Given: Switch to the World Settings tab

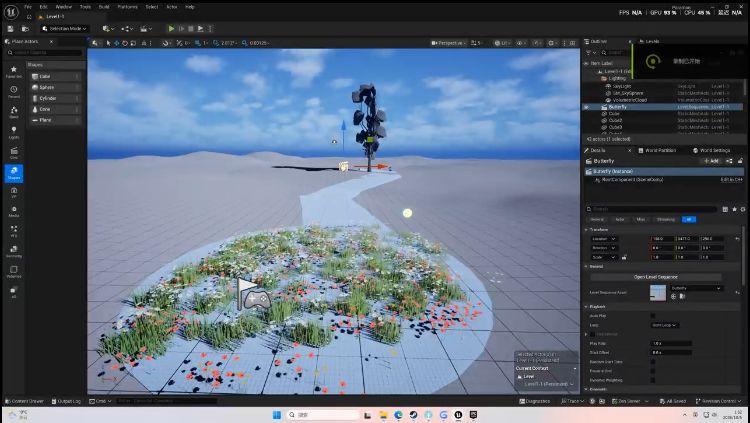Looking at the screenshot, I should [x=712, y=150].
